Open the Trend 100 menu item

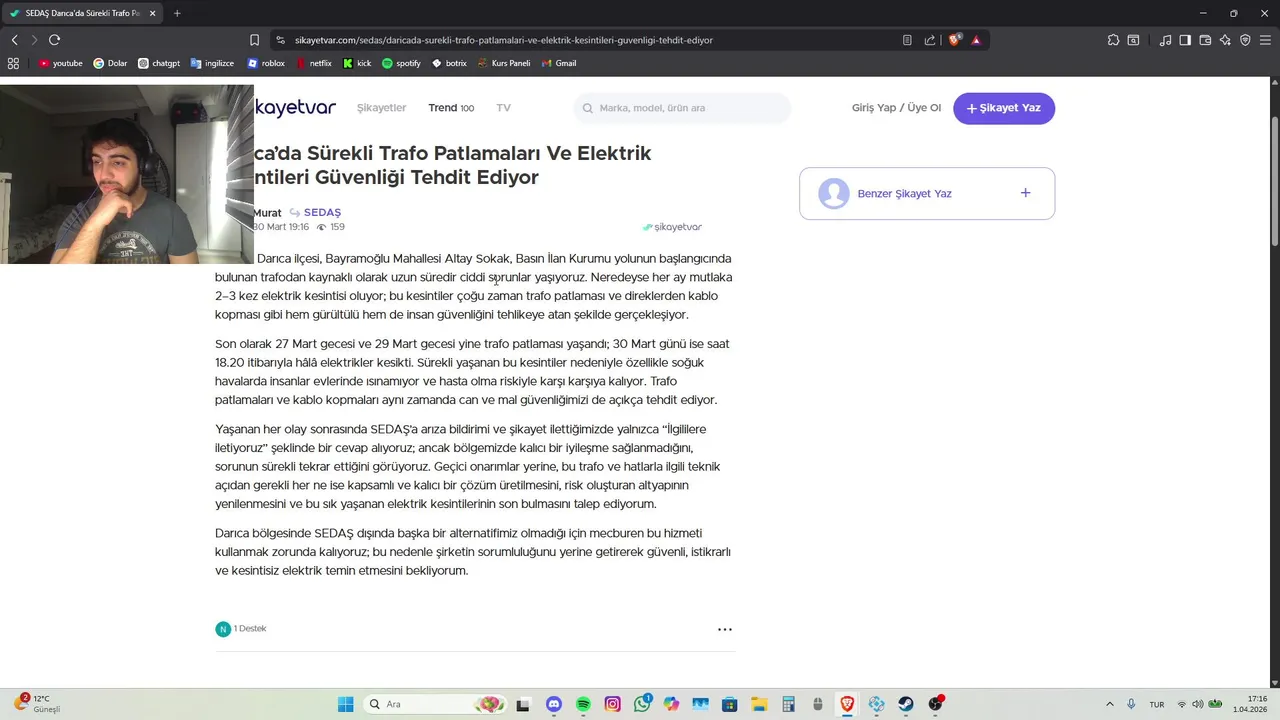[x=451, y=108]
